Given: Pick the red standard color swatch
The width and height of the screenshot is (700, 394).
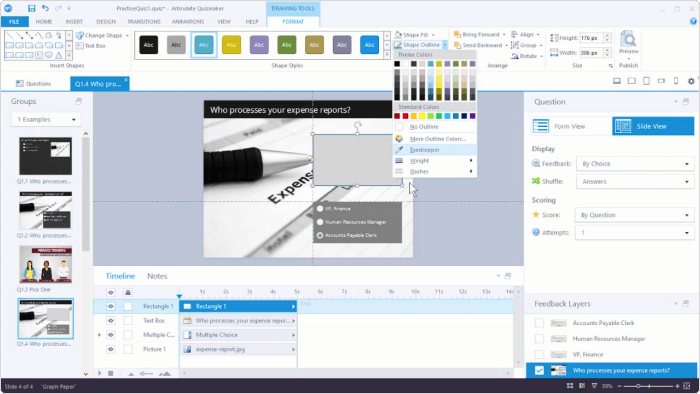Looking at the screenshot, I should 405,116.
